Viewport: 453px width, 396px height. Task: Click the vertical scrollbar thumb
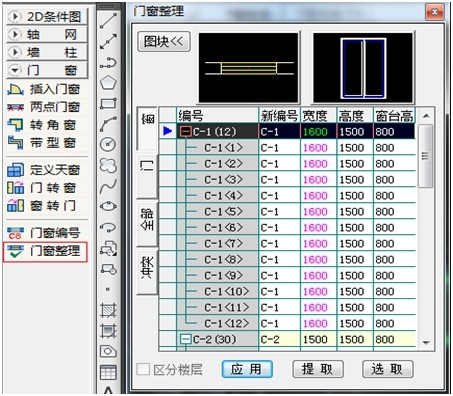[425, 156]
